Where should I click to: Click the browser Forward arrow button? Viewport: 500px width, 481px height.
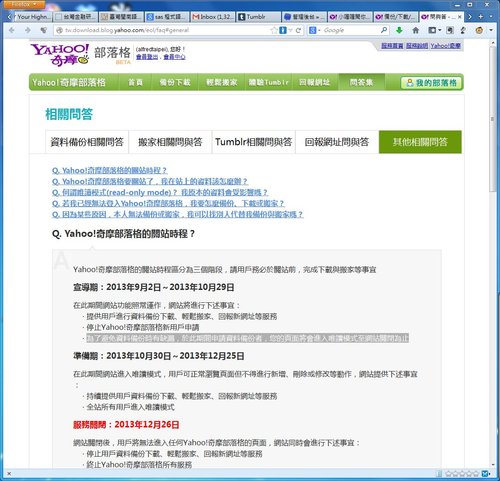[x=28, y=30]
